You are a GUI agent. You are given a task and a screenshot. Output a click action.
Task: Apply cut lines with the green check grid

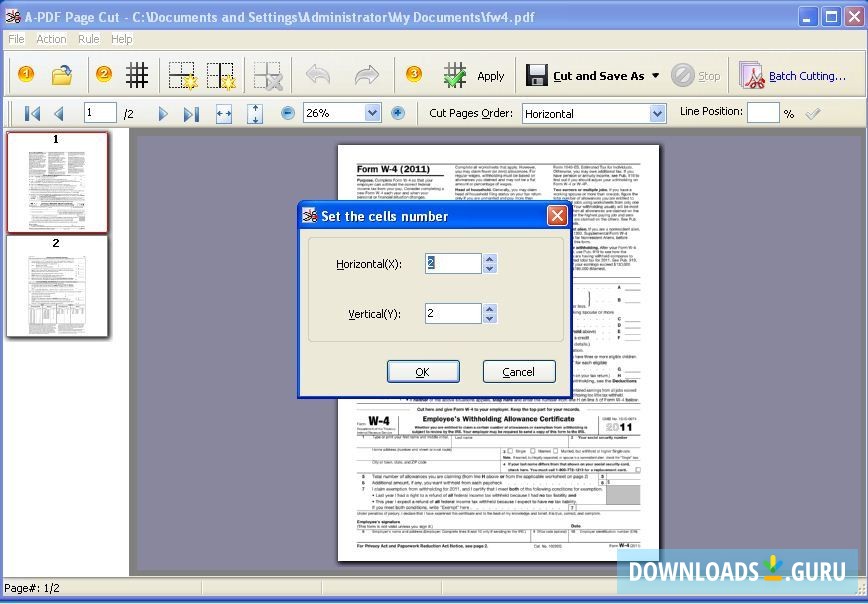click(x=455, y=75)
